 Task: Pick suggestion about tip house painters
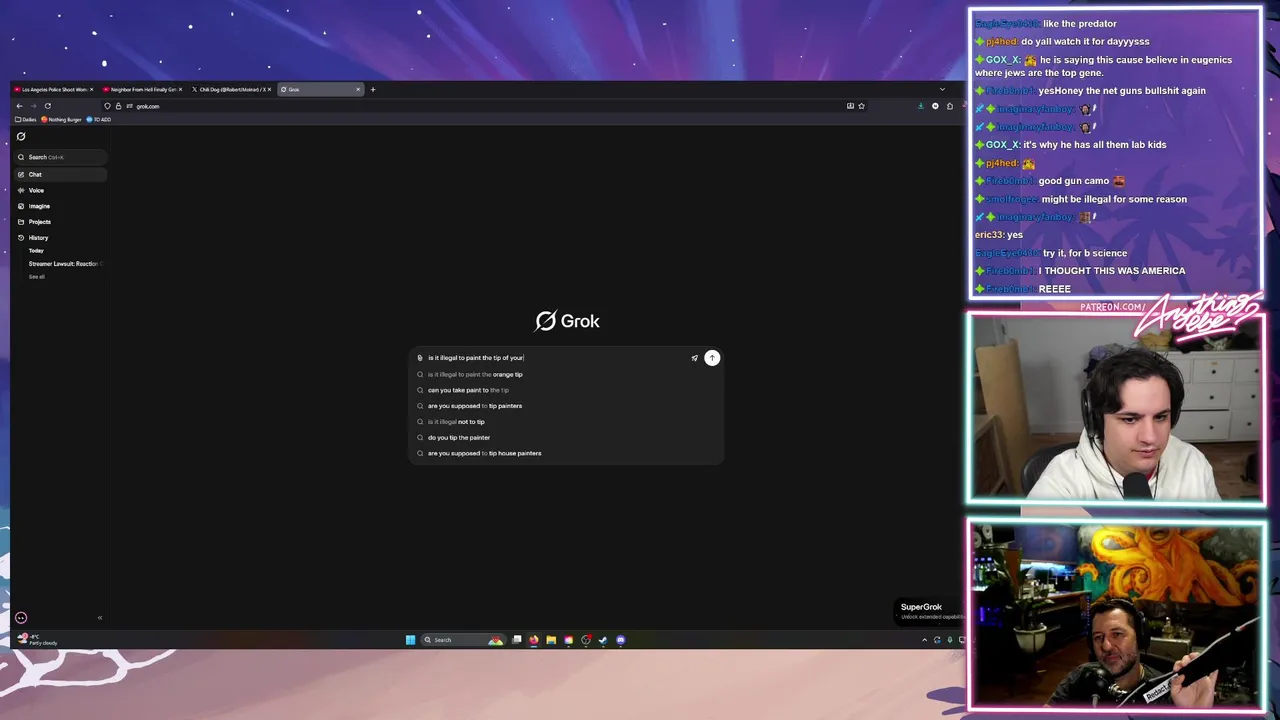[x=566, y=453]
